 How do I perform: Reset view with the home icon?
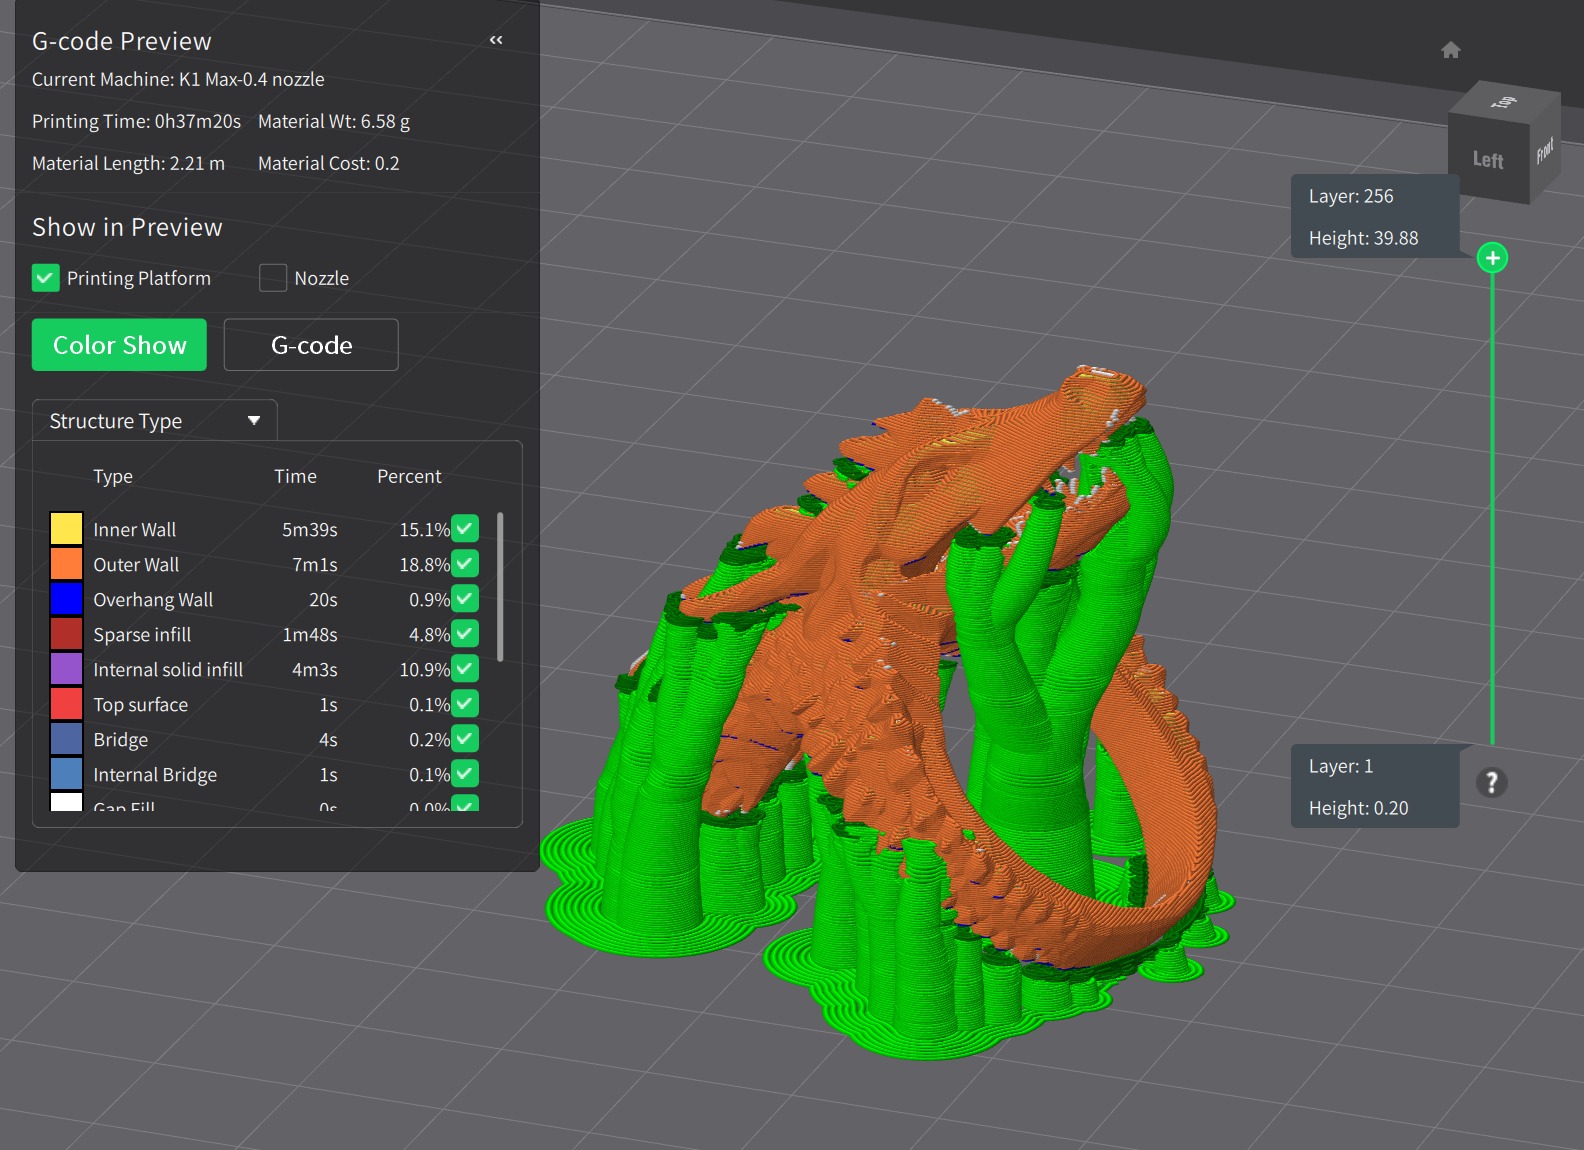click(1451, 50)
